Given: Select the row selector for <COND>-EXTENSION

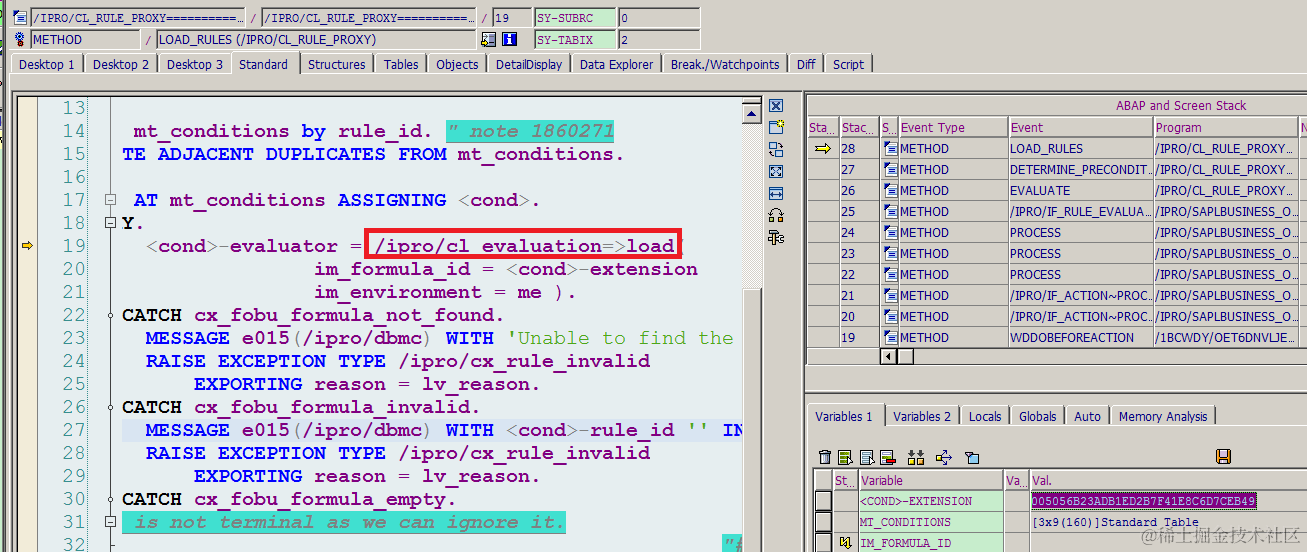Looking at the screenshot, I should (823, 501).
